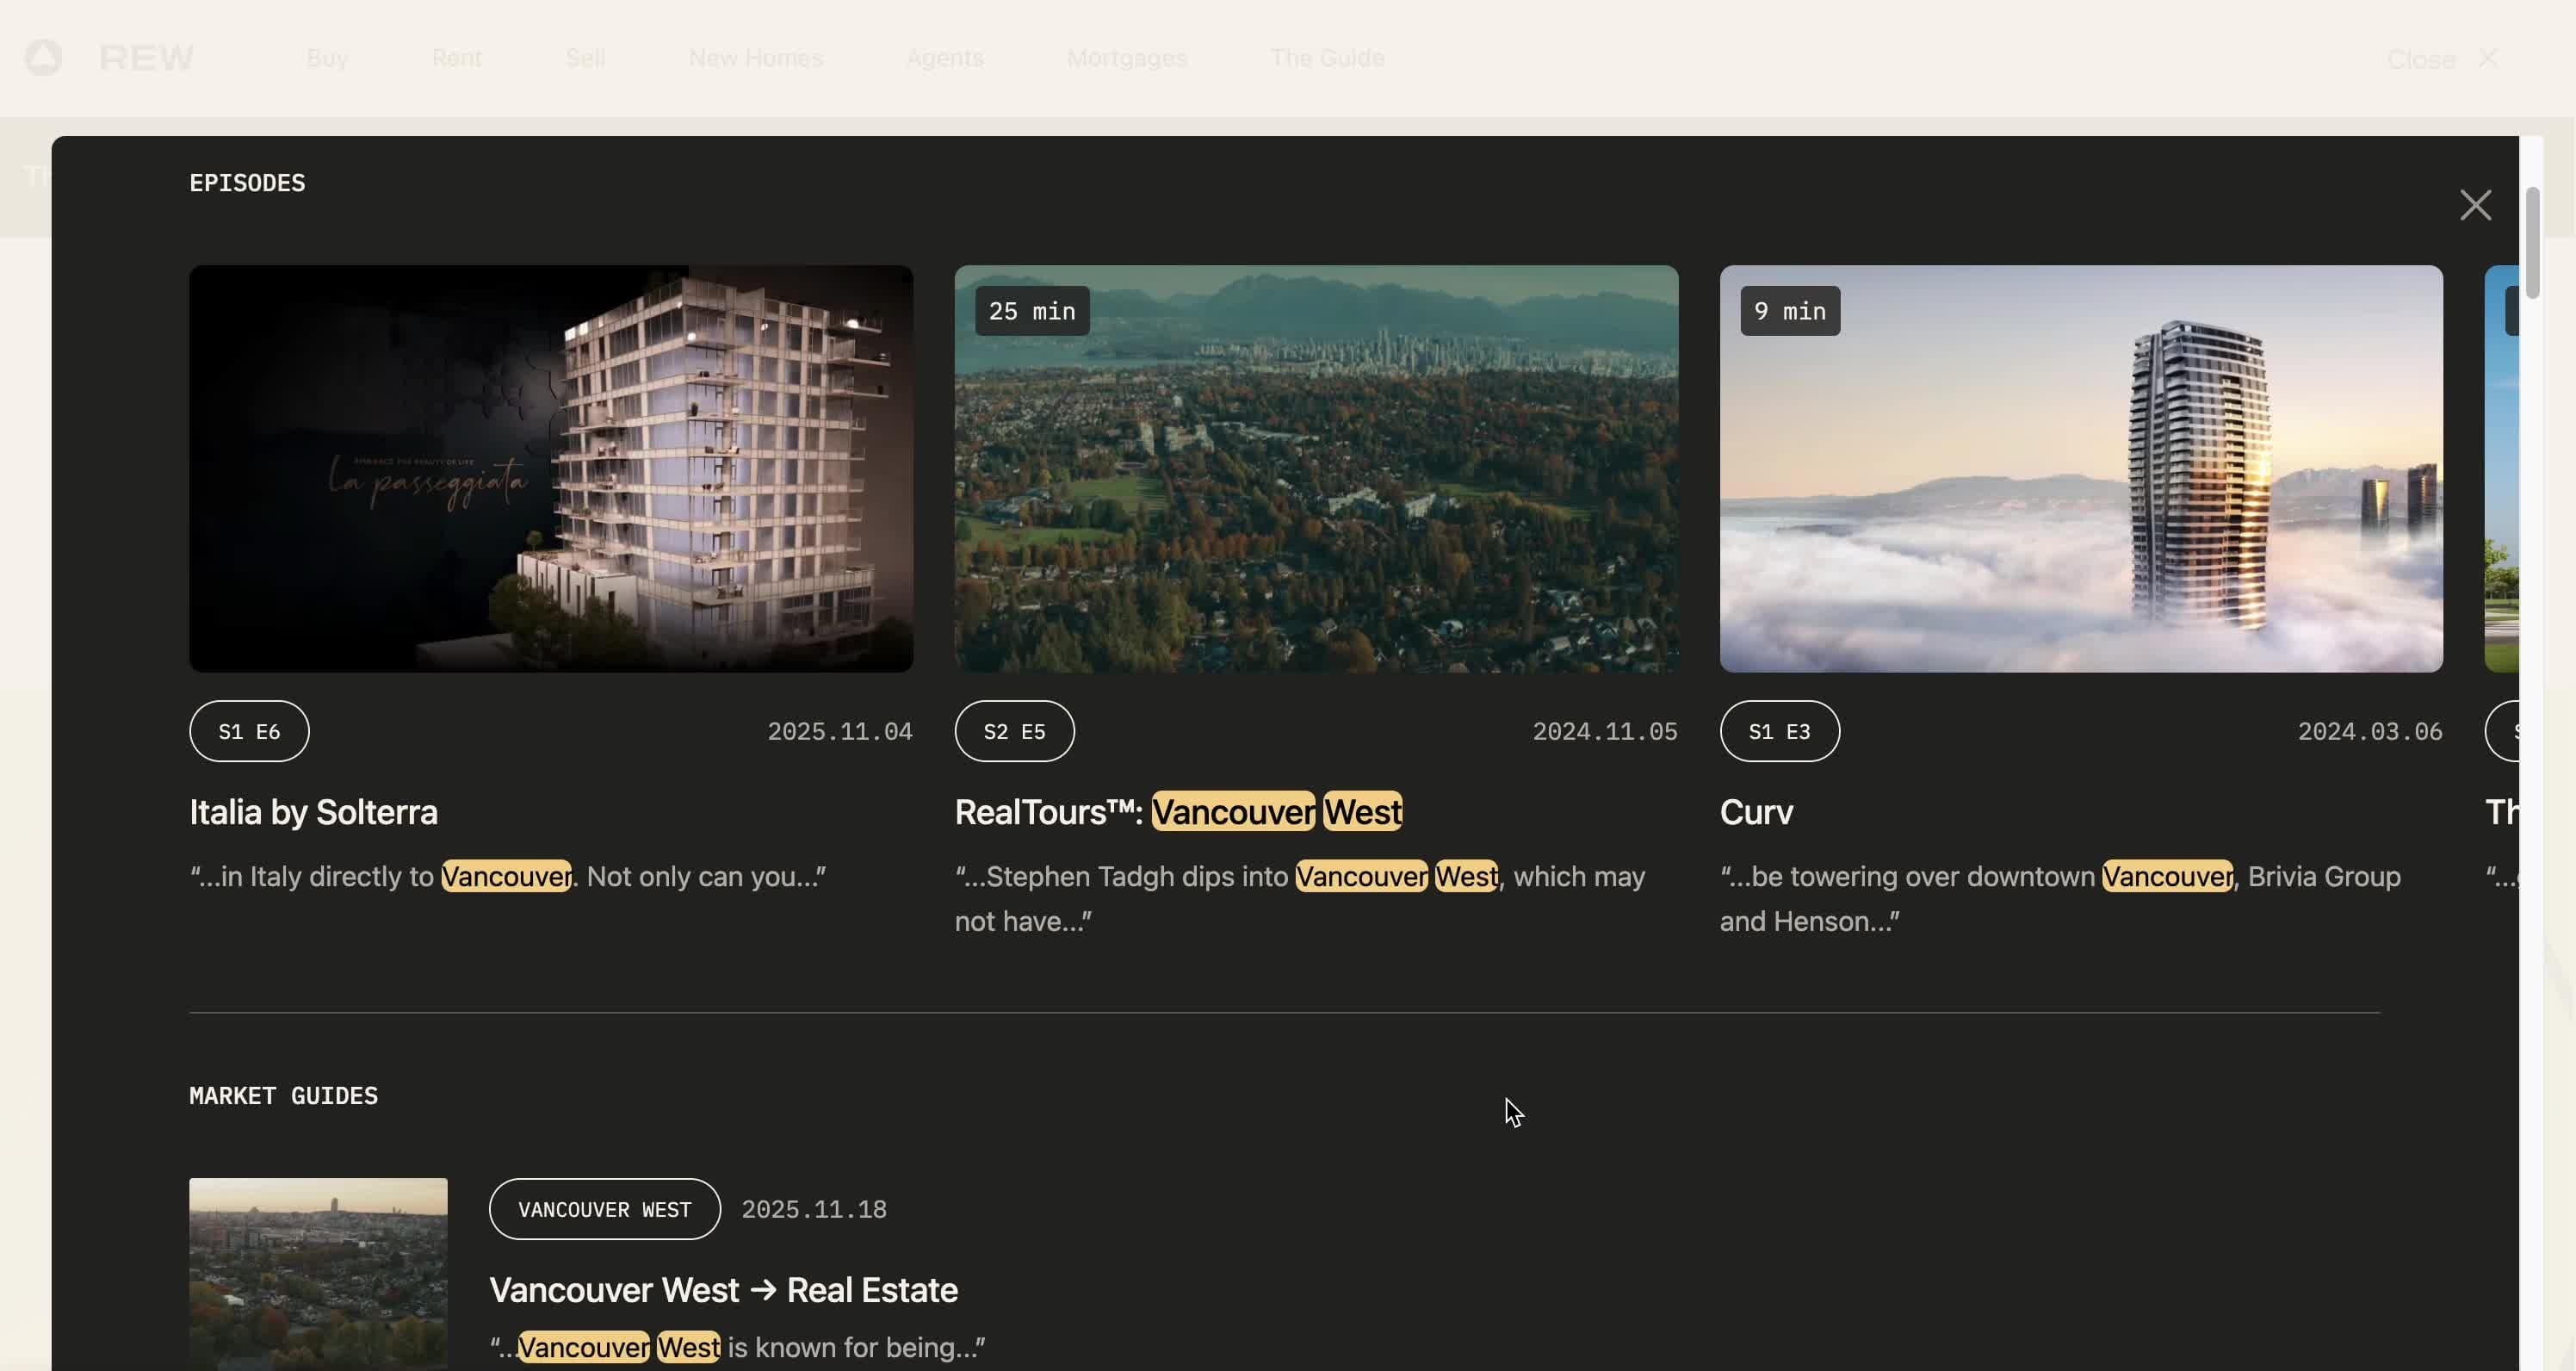Click the REW logo icon
This screenshot has height=1371, width=2576.
[43, 58]
